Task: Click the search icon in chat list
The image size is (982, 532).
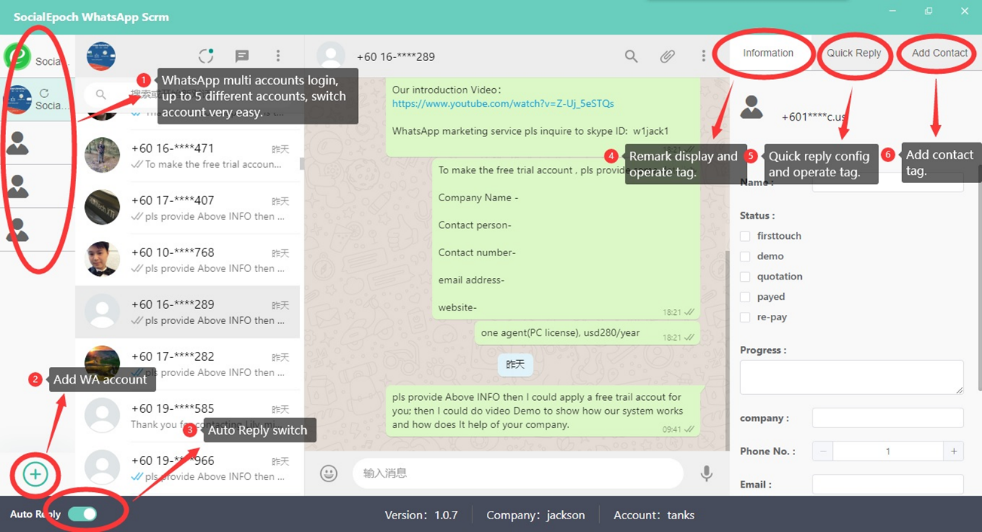Action: (101, 95)
